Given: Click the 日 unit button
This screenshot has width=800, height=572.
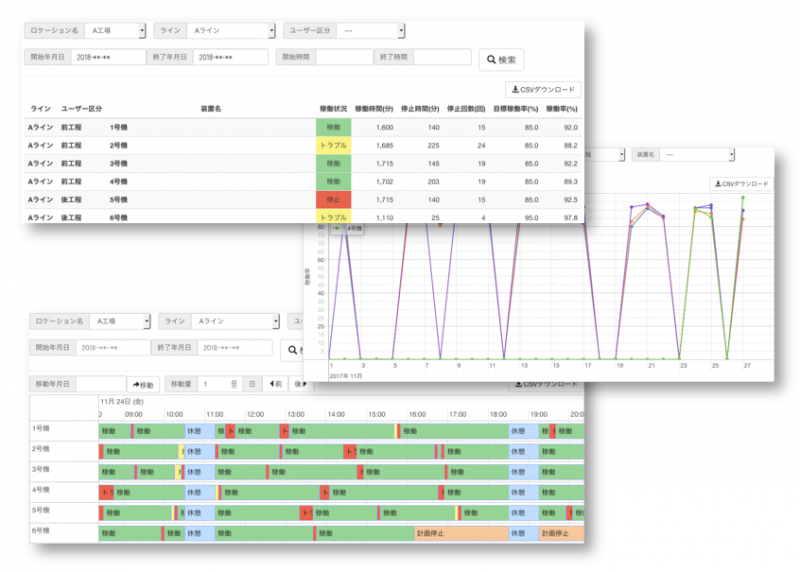Looking at the screenshot, I should (252, 384).
